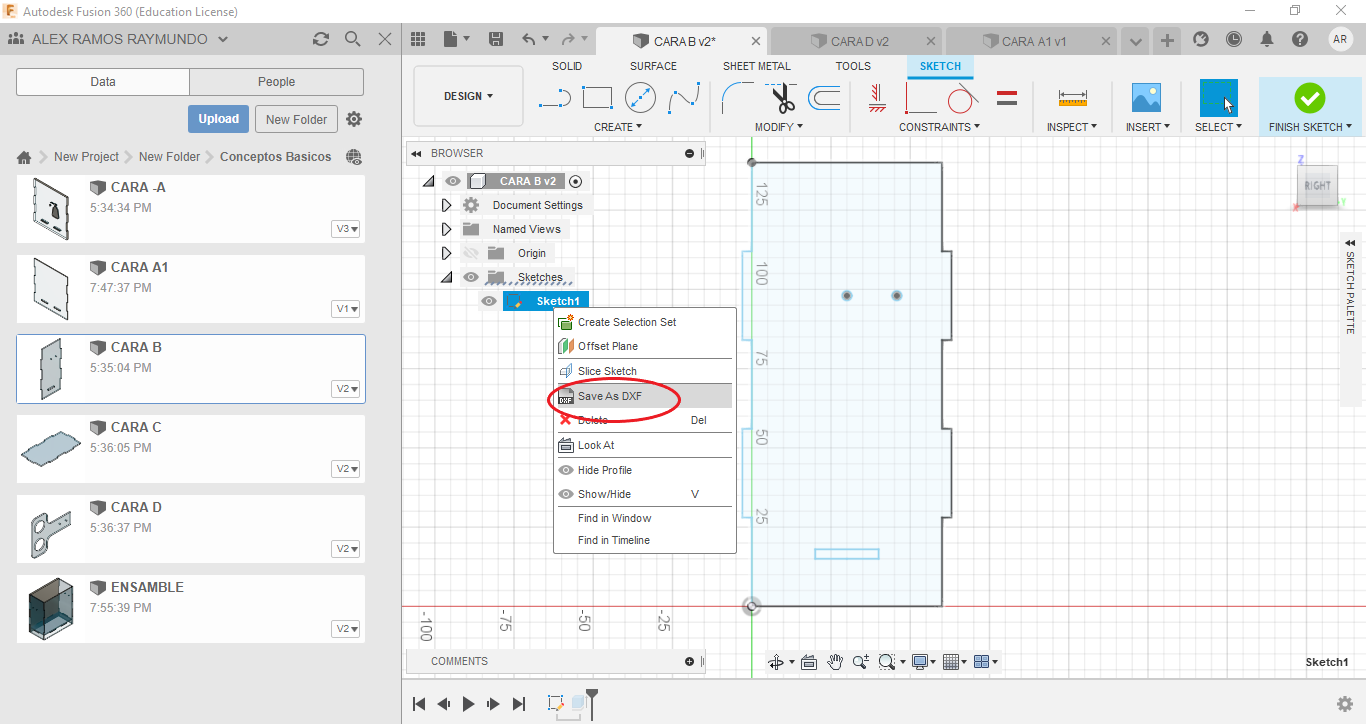Select the Offset modify tool
Screen dimensions: 1366x724
pyautogui.click(x=824, y=98)
